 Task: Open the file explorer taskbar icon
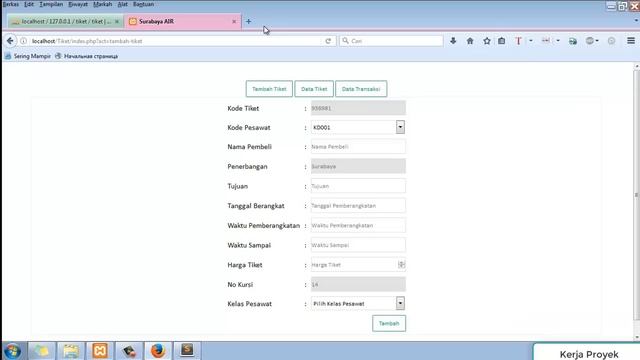tap(71, 351)
